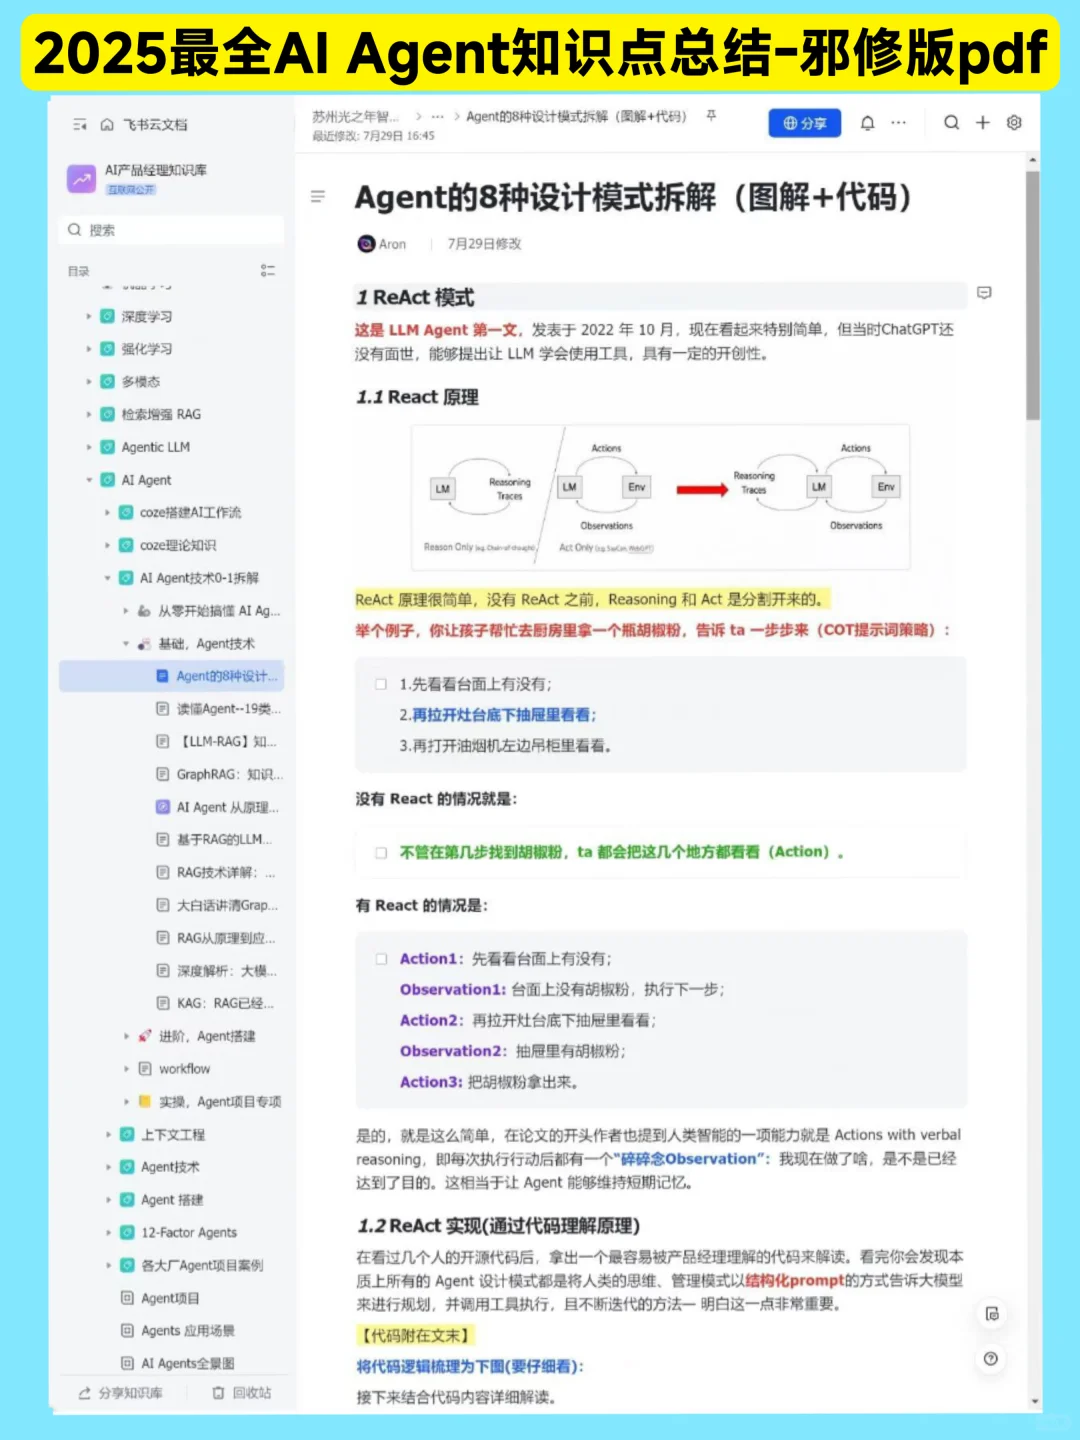Click the ReAct diagram image
This screenshot has width=1080, height=1440.
tap(660, 496)
